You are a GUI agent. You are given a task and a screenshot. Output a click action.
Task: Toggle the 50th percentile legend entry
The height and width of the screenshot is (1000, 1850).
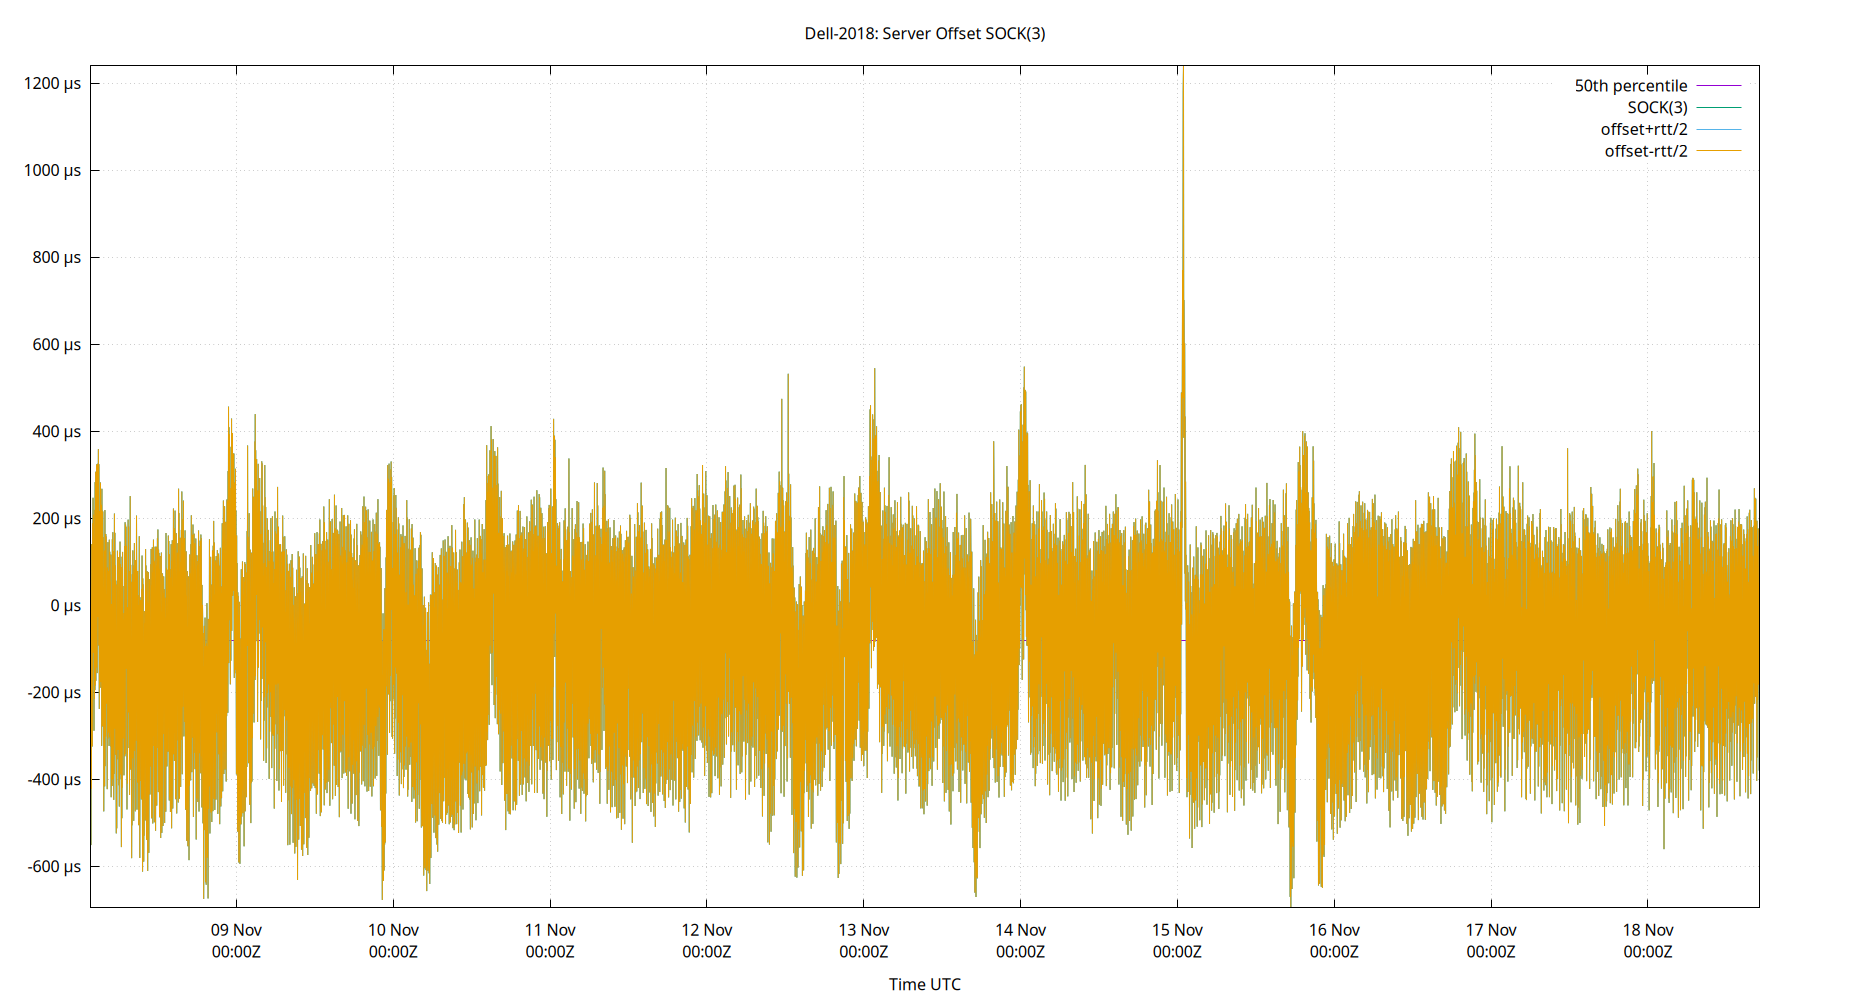point(1631,85)
